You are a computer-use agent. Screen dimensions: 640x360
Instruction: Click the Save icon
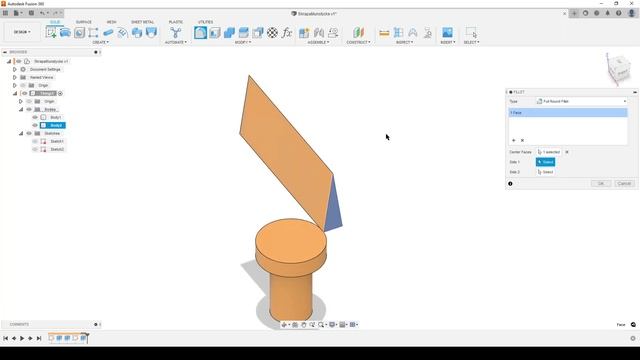click(31, 13)
